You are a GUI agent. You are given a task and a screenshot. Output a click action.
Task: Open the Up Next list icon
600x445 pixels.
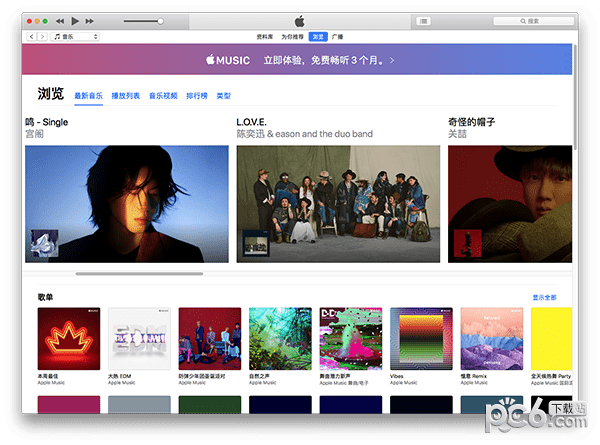tap(424, 21)
